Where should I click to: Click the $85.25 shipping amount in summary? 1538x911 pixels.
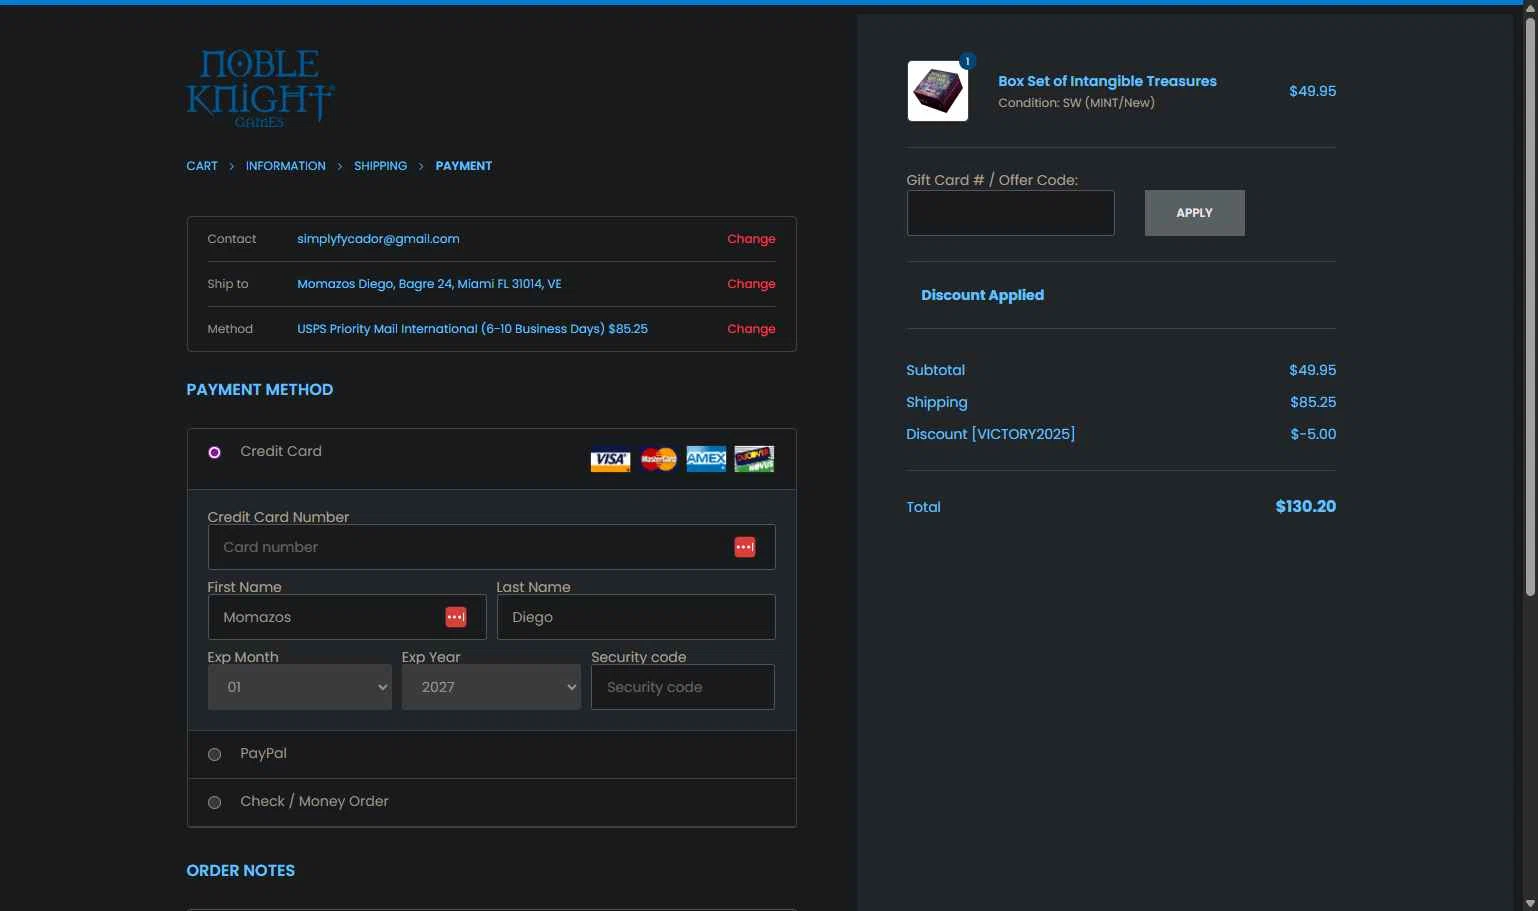coord(1313,402)
